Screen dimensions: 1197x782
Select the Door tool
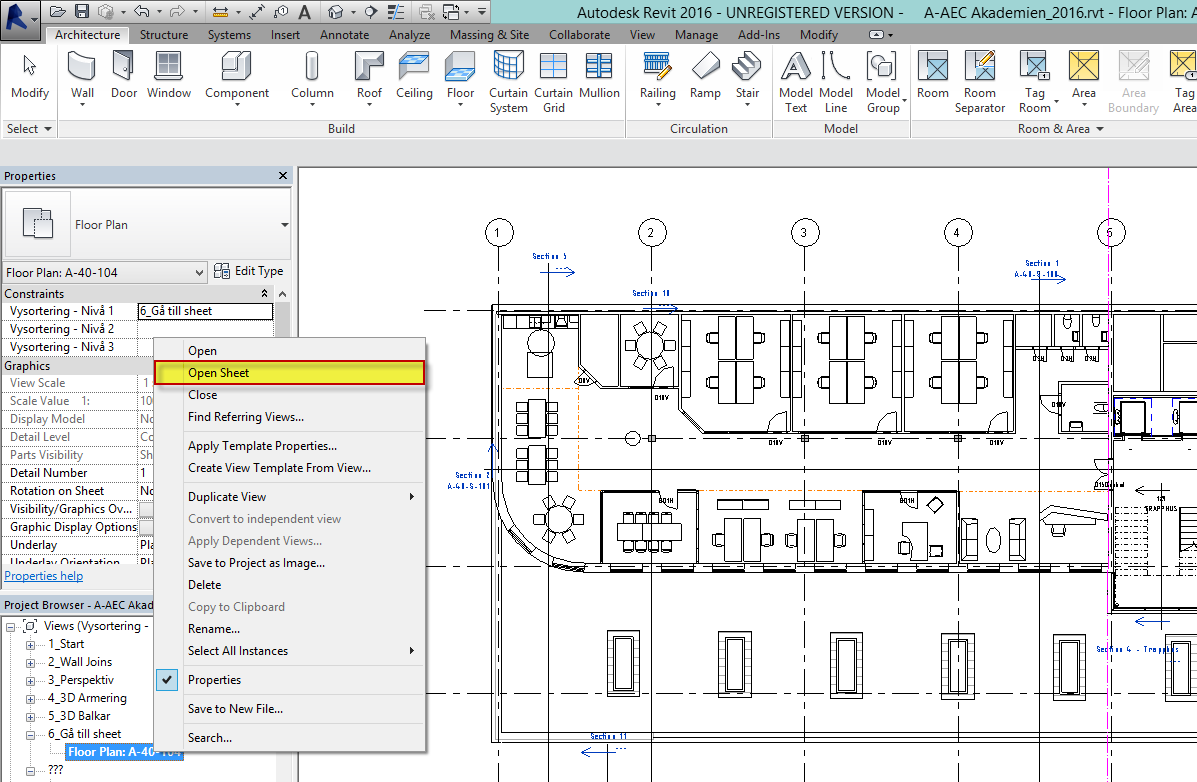tap(124, 75)
